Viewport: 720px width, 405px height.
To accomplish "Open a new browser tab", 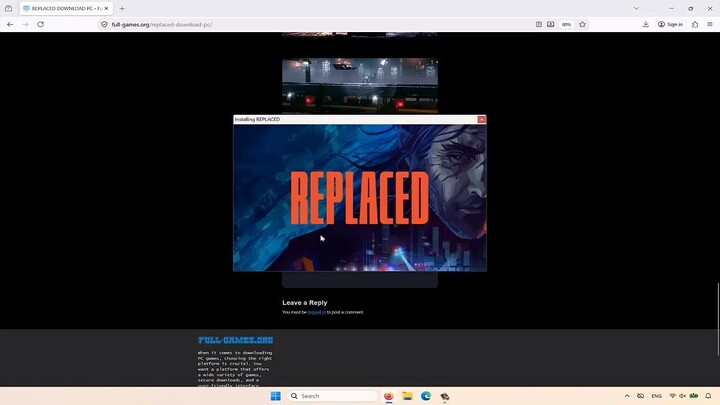I will 122,8.
